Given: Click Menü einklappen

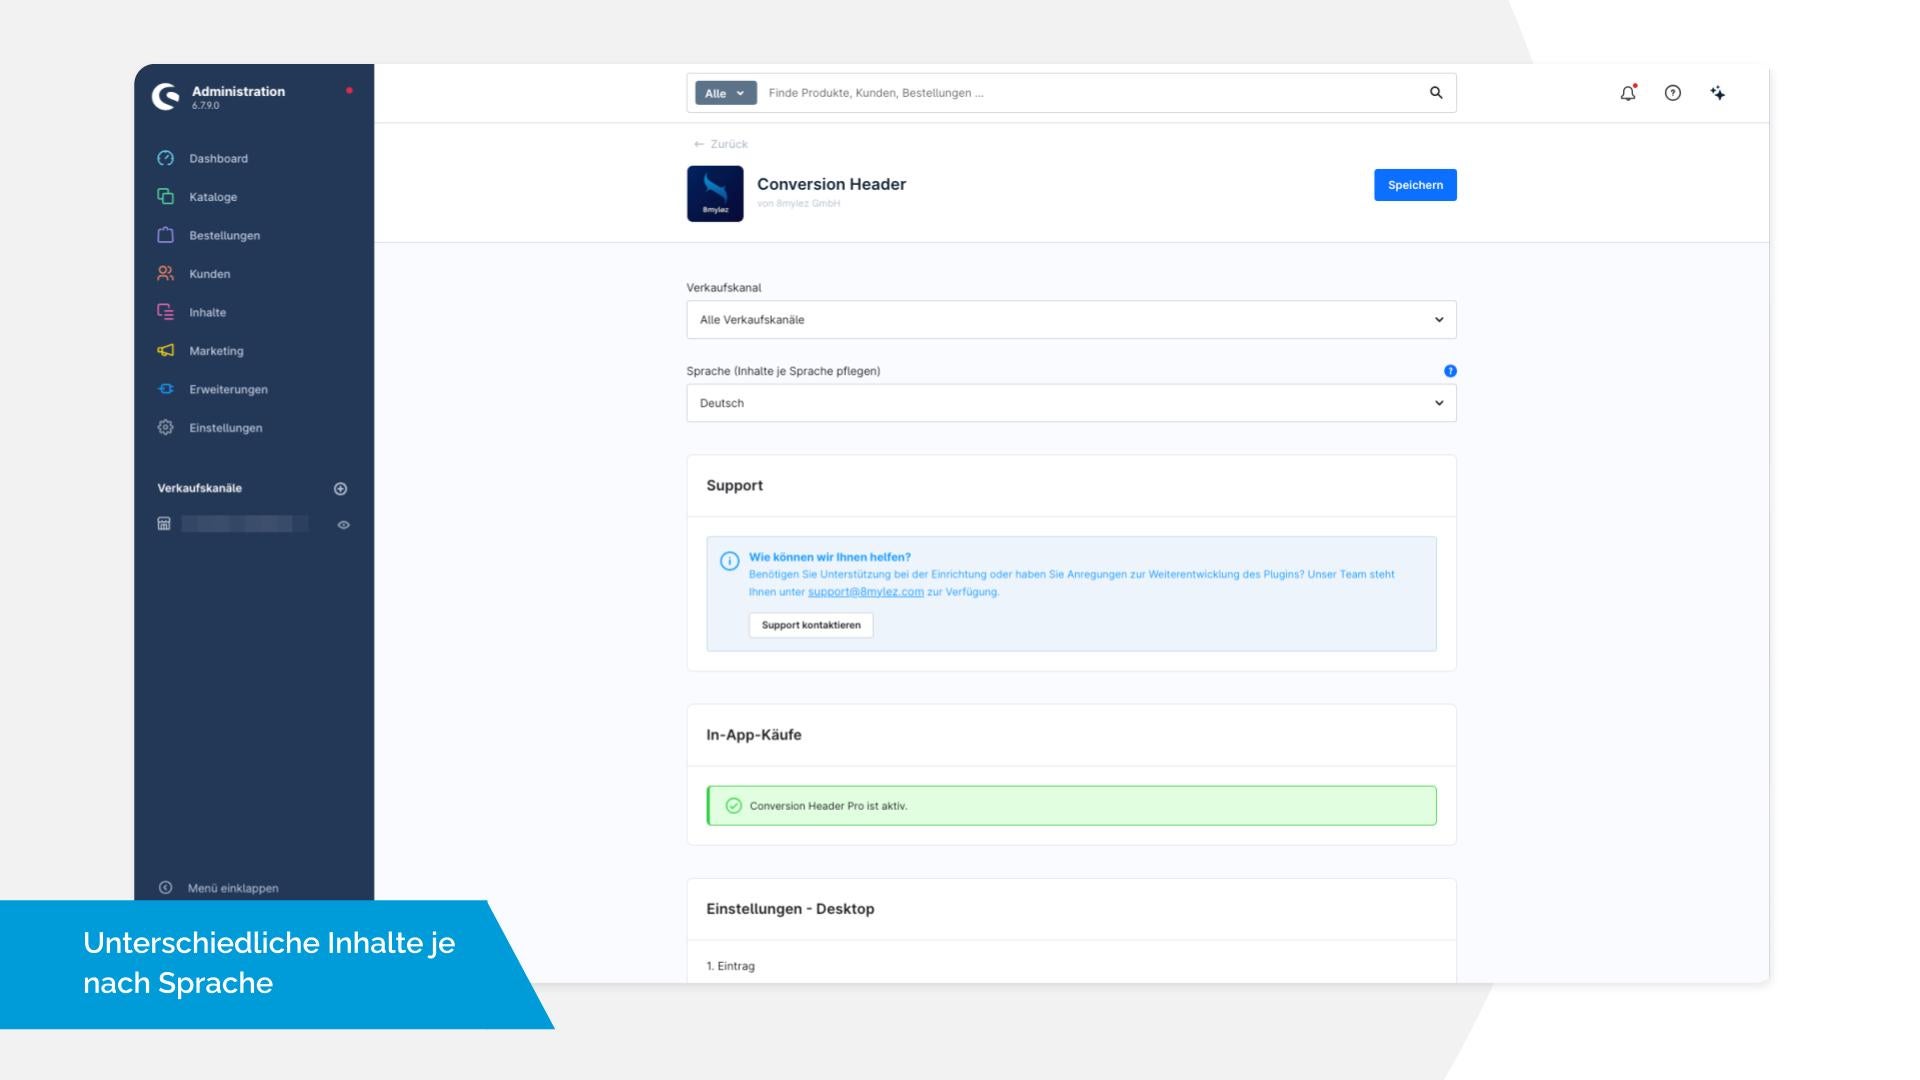Looking at the screenshot, I should coord(233,888).
